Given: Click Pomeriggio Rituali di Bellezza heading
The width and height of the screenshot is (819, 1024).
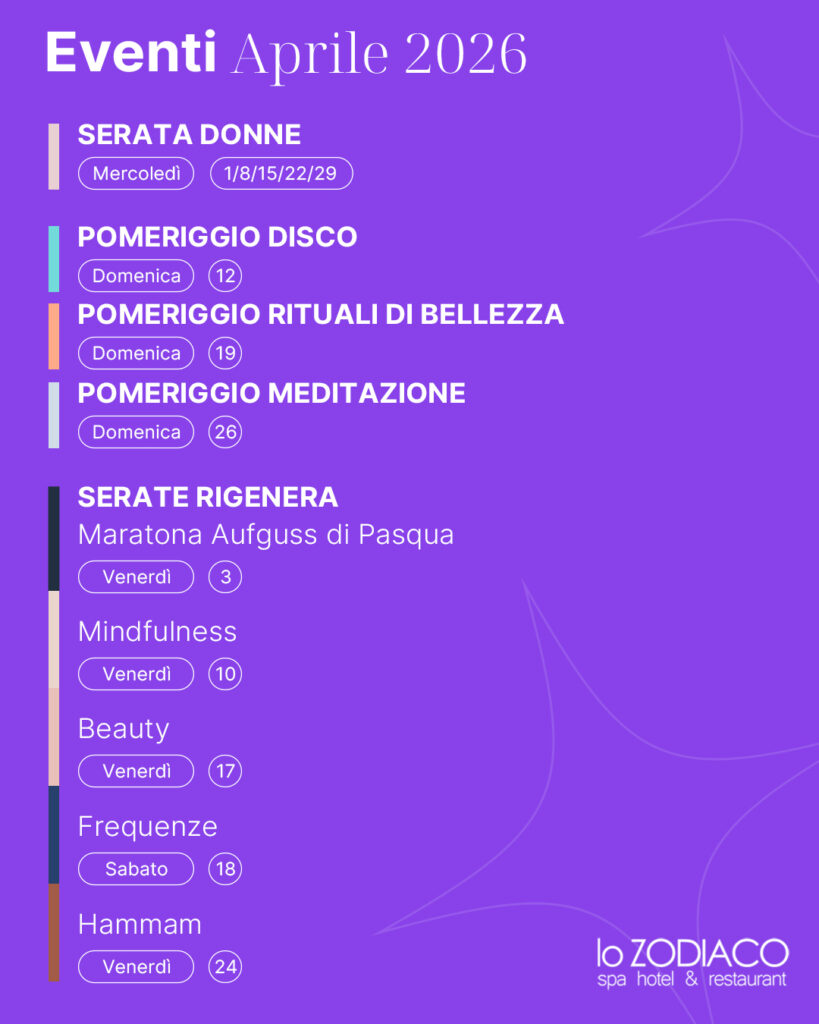Looking at the screenshot, I should tap(320, 315).
